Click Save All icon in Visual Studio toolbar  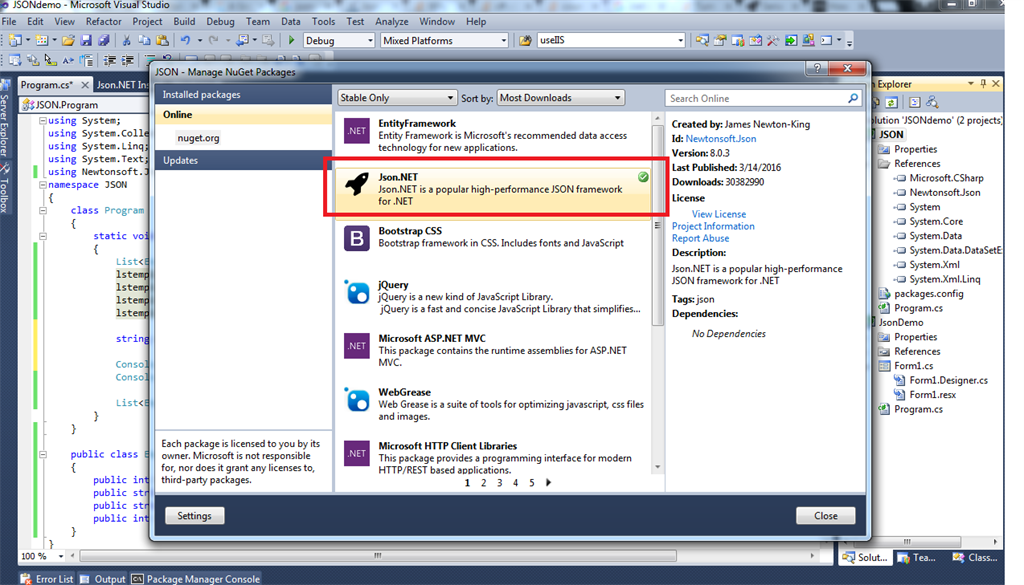coord(104,40)
